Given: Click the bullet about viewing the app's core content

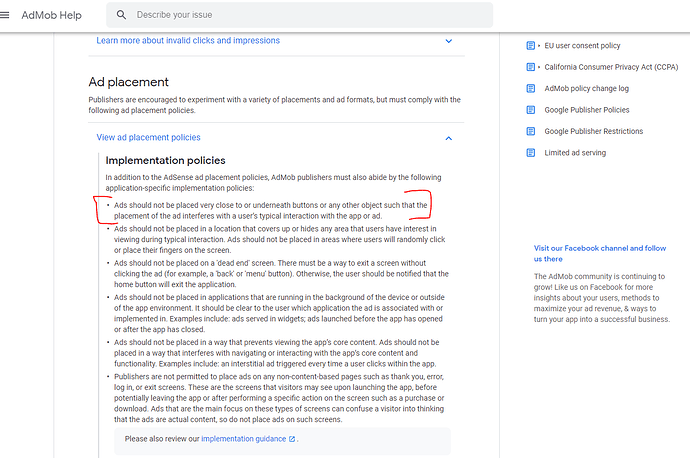Looking at the screenshot, I should coord(276,353).
